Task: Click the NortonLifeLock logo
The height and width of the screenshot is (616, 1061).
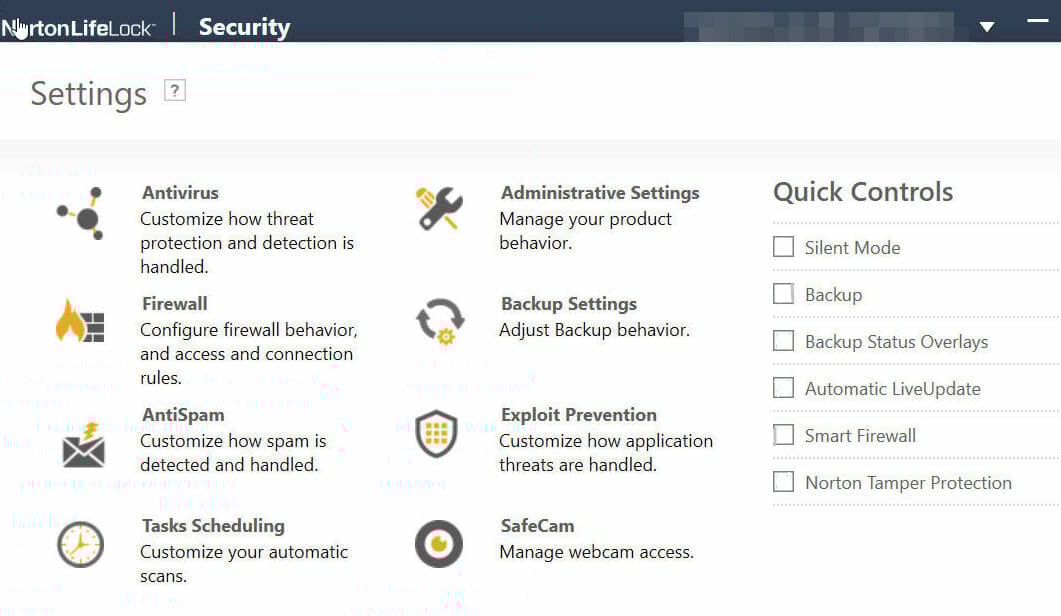Action: click(78, 28)
